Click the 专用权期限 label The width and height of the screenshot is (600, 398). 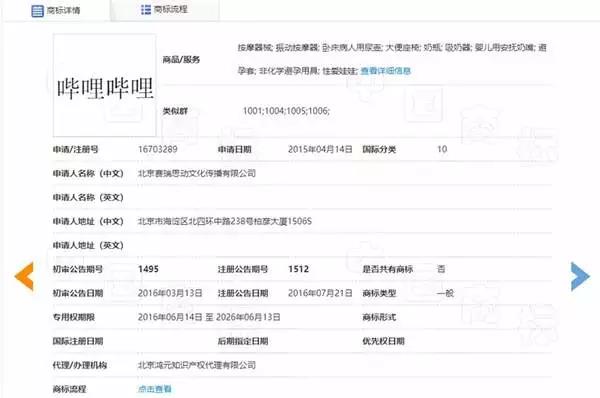[73, 317]
